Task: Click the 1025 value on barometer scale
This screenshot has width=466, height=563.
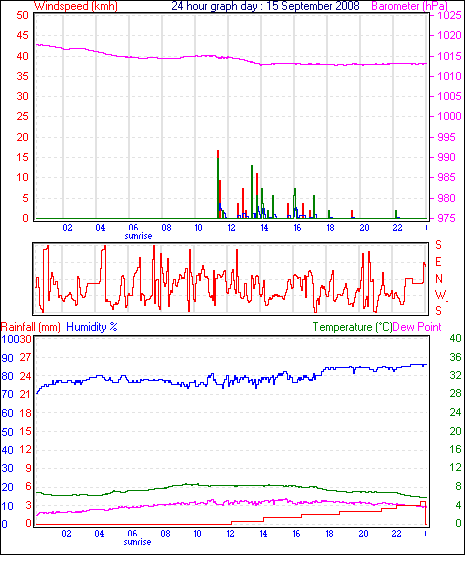Action: pyautogui.click(x=449, y=15)
